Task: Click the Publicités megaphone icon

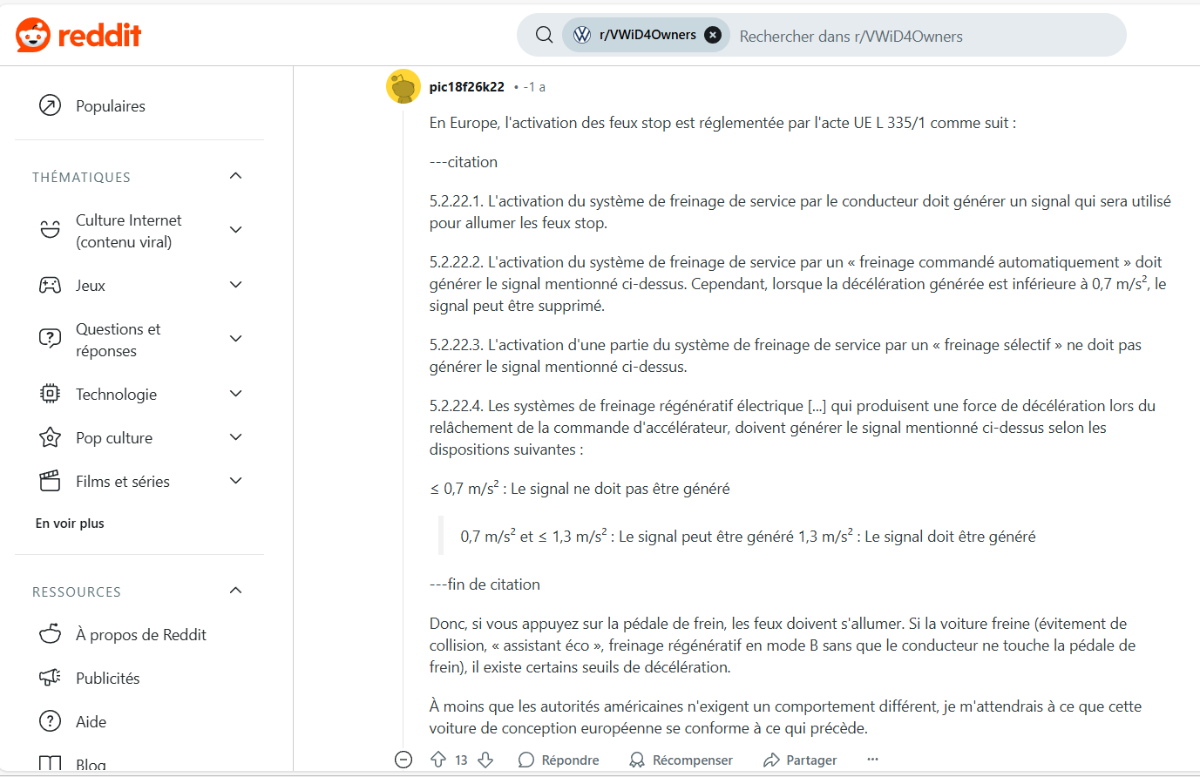Action: pyautogui.click(x=49, y=678)
